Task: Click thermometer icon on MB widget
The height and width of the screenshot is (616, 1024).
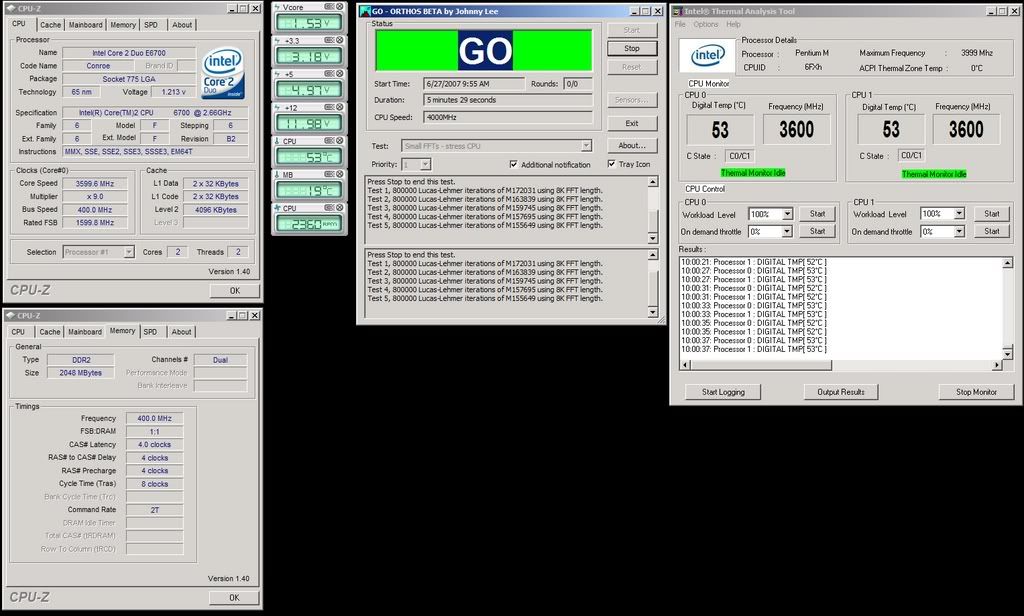Action: coord(278,175)
